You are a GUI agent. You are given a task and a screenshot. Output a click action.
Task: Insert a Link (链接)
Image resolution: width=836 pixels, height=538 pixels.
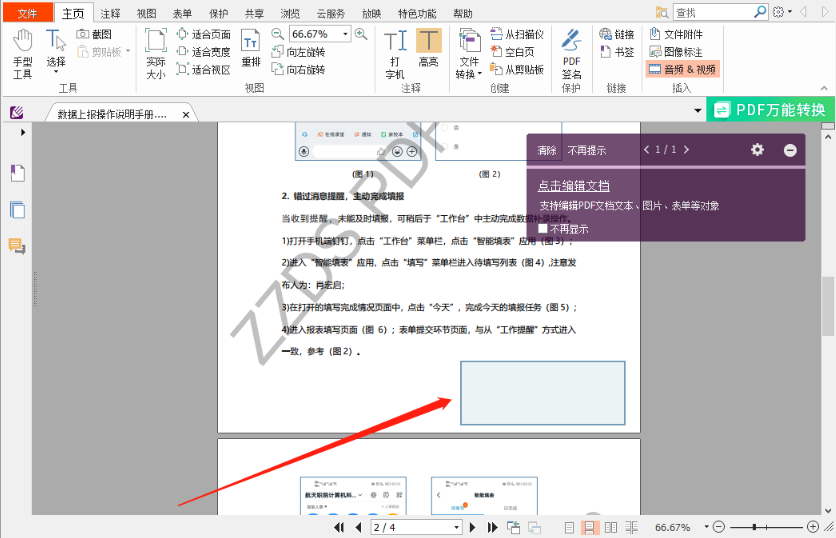pyautogui.click(x=617, y=34)
